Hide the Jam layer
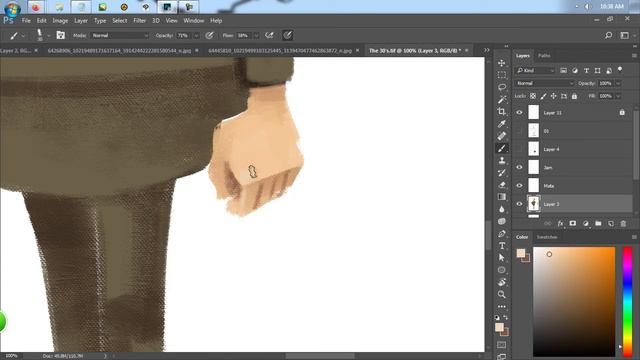This screenshot has height=360, width=640. (x=519, y=167)
